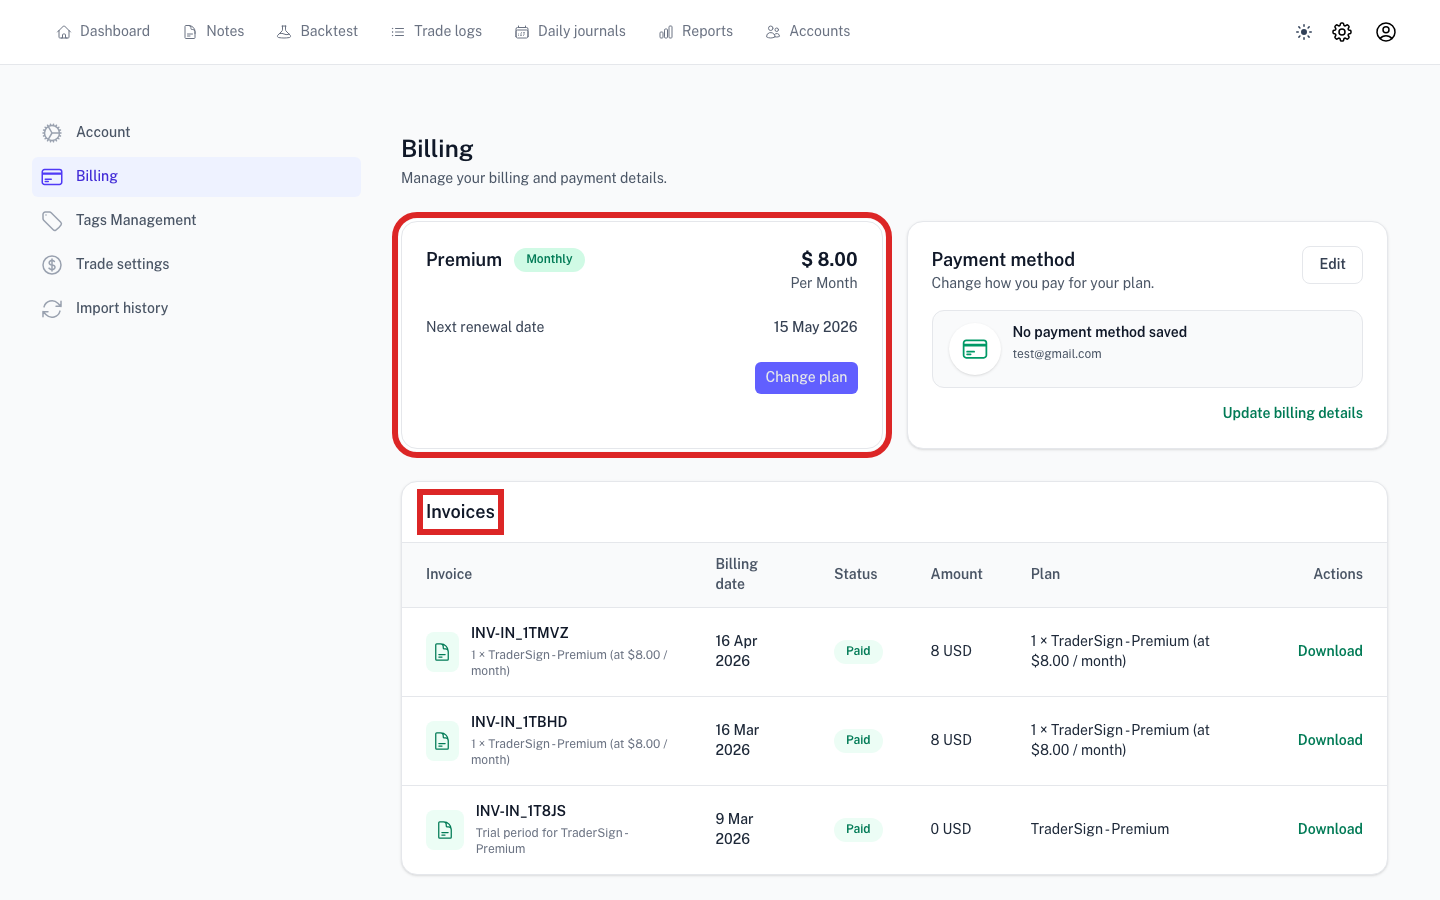This screenshot has width=1440, height=900.
Task: Click the Import history sync icon
Action: [x=52, y=308]
